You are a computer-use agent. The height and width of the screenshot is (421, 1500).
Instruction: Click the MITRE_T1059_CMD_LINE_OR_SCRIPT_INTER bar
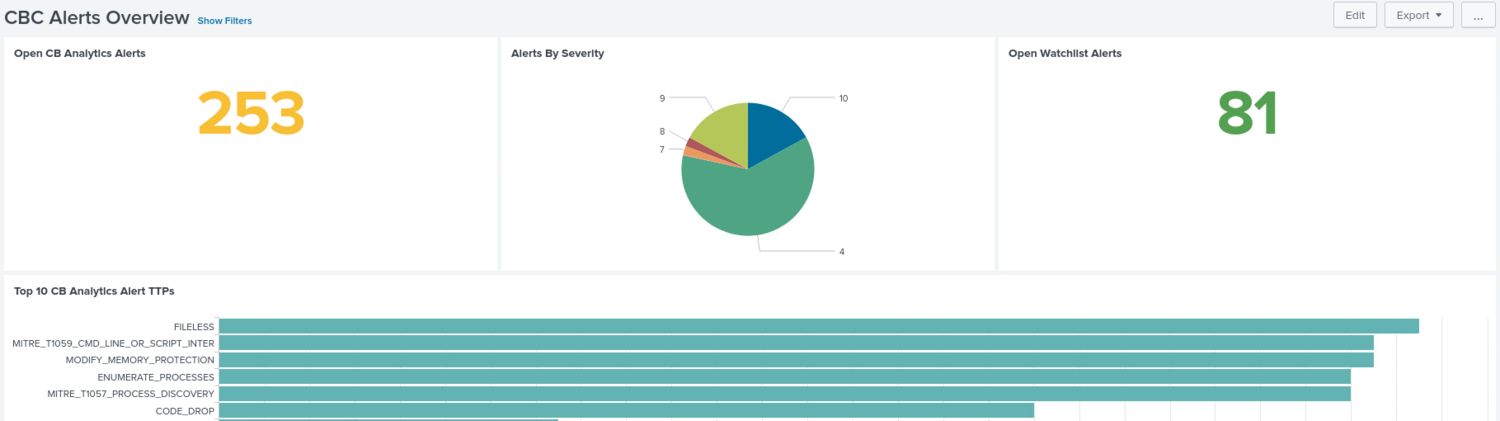tap(796, 343)
